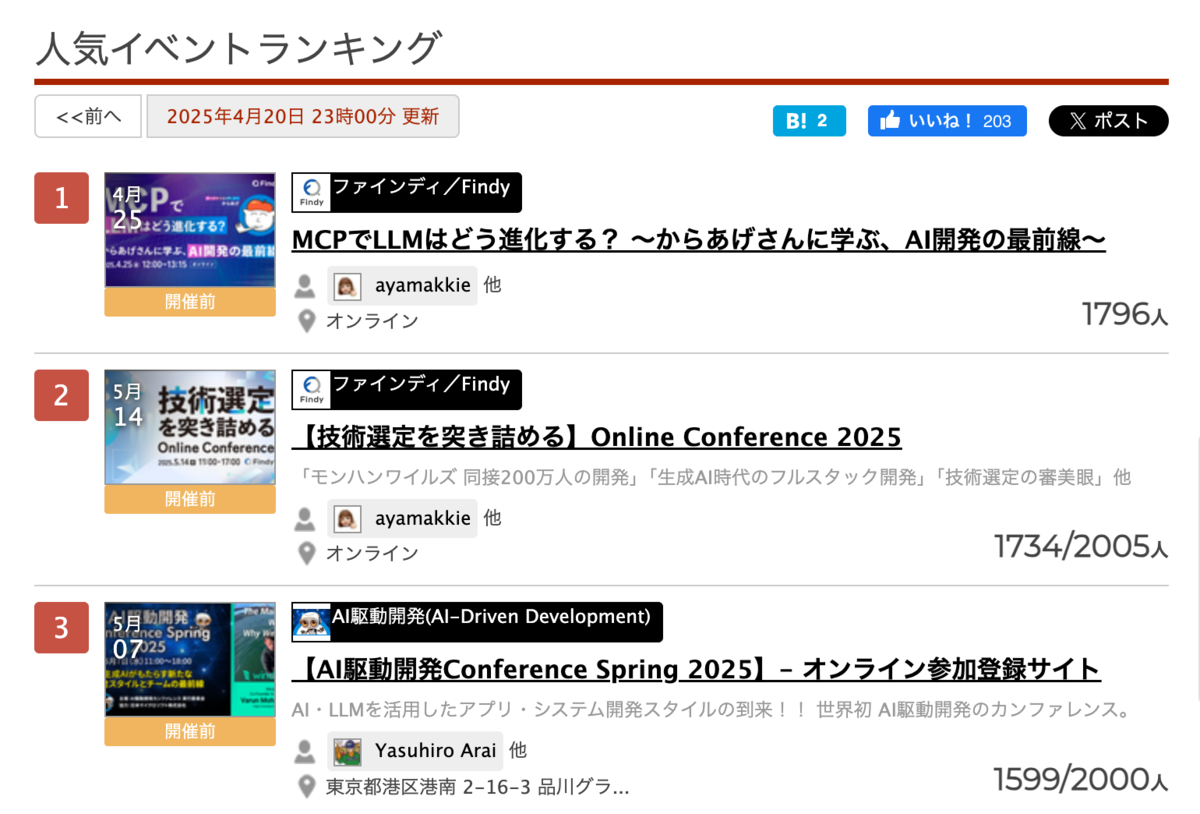
Task: Click the location pin in the MCP event
Action: point(307,321)
